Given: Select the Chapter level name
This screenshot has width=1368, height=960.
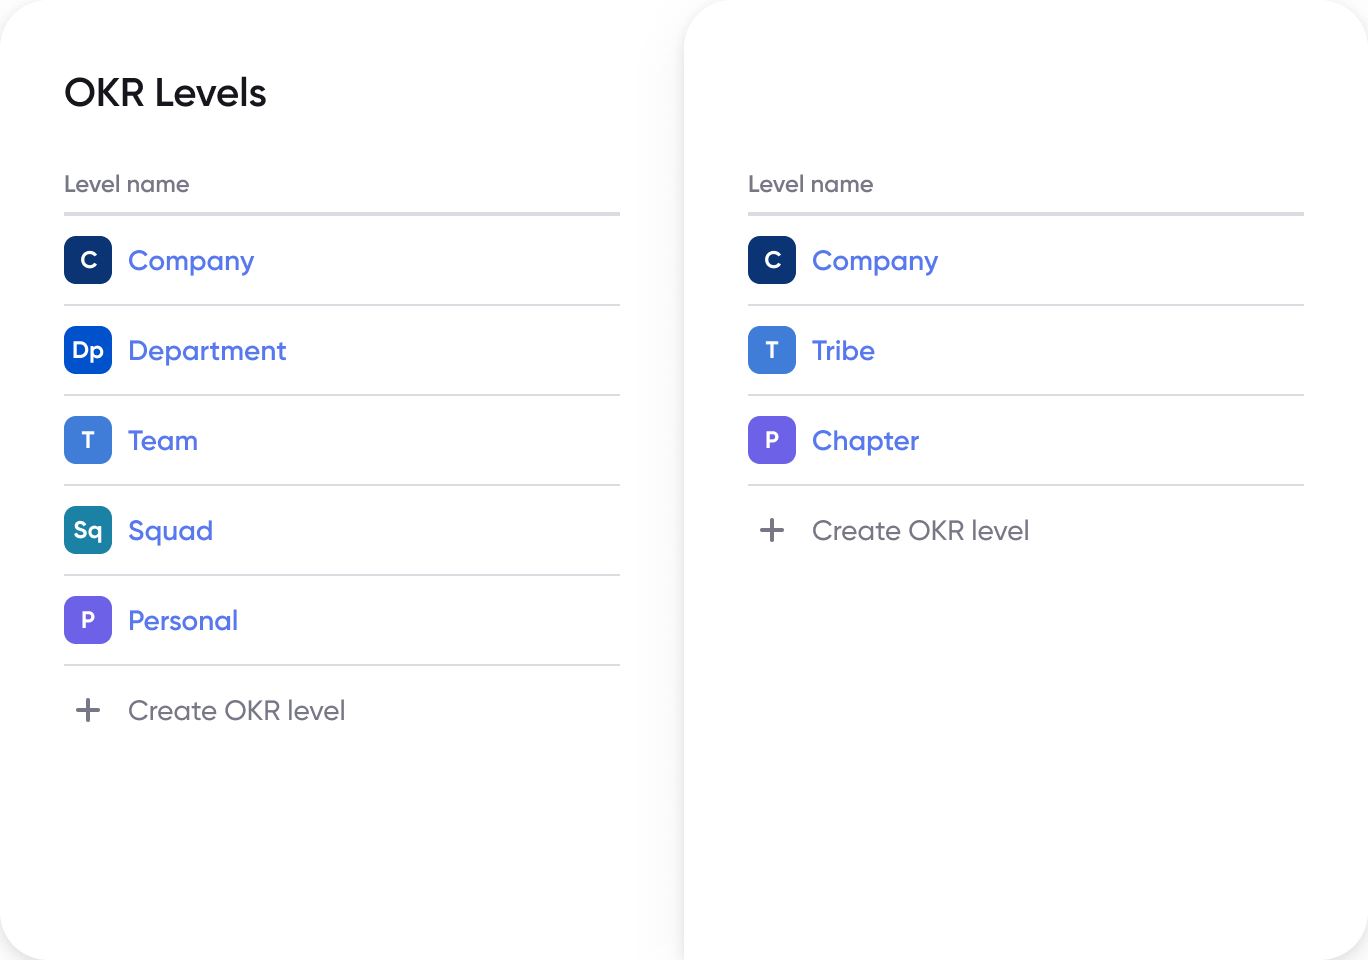Looking at the screenshot, I should (x=865, y=440).
